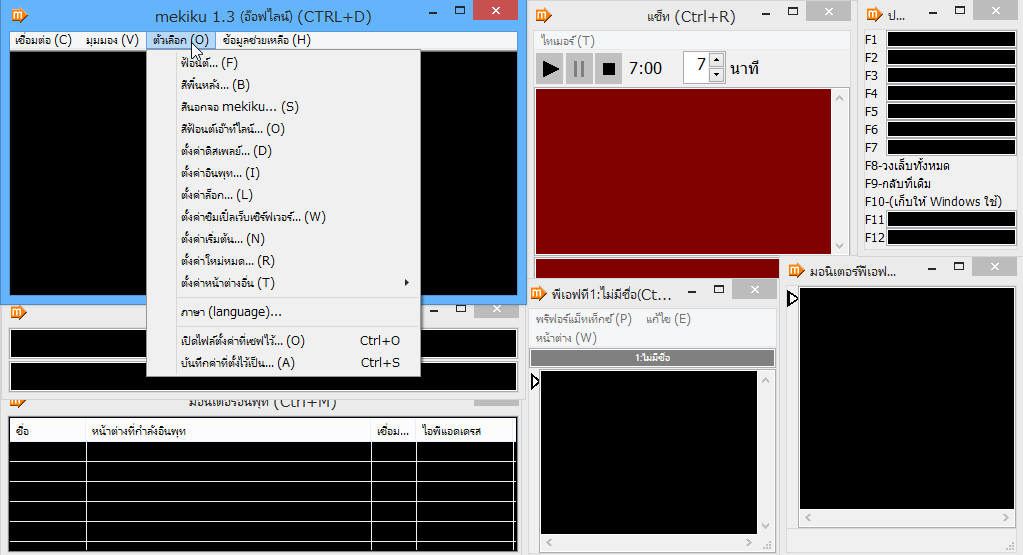
Task: Decrease the timer minutes with down arrow
Action: 716,75
